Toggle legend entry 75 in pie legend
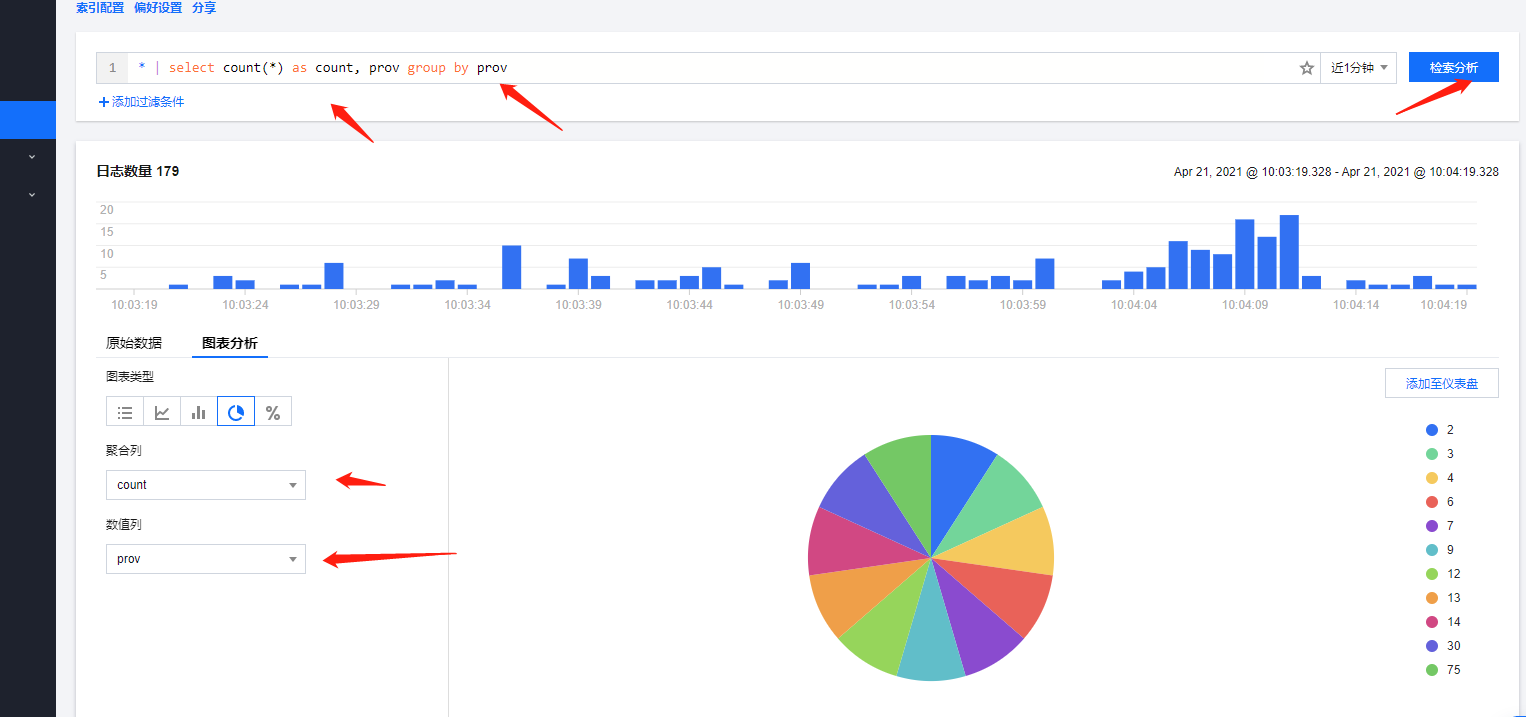The width and height of the screenshot is (1526, 717). pos(1443,670)
